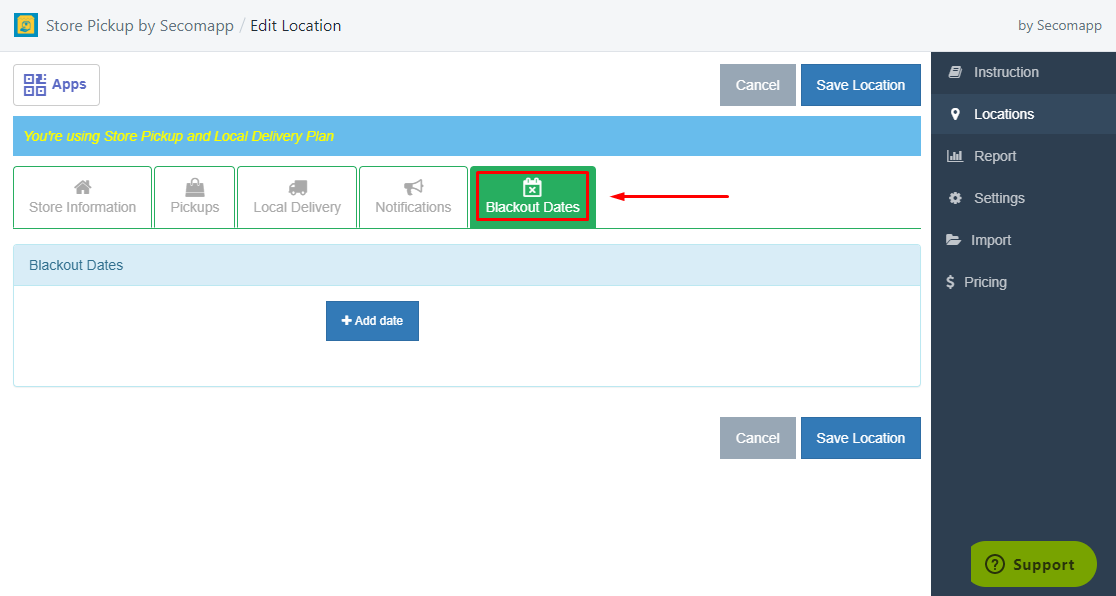
Task: Click the top Cancel button
Action: (757, 85)
